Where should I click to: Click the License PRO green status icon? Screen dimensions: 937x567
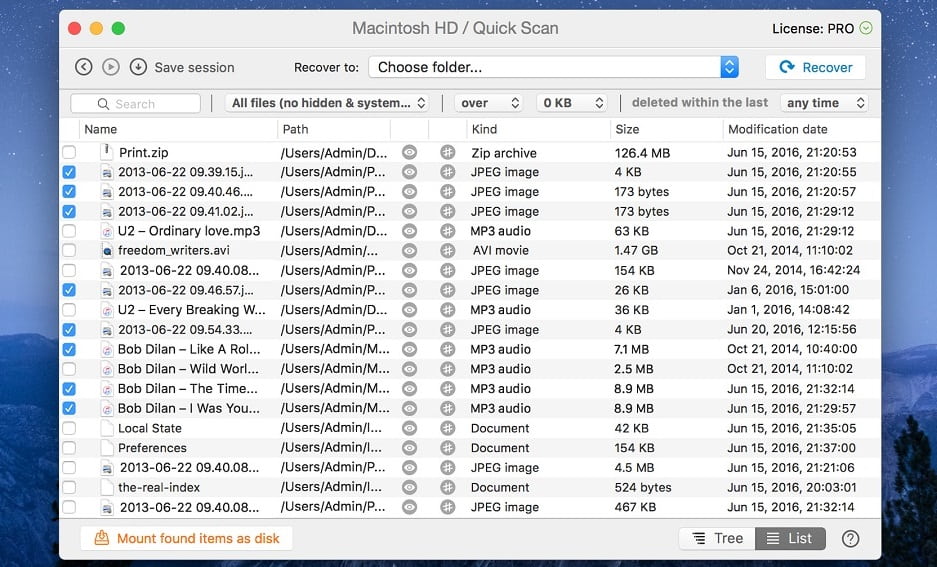pos(866,28)
